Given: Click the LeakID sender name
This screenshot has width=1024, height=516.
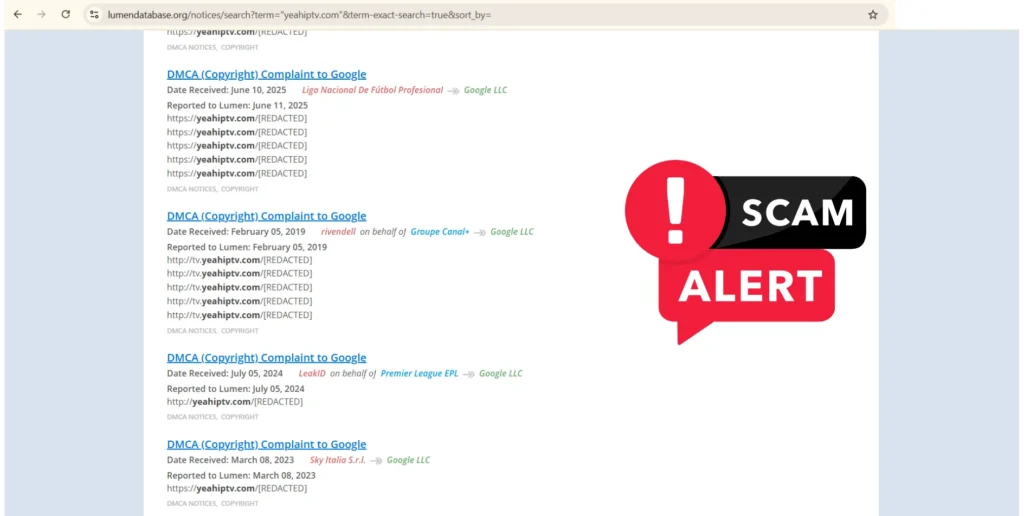Looking at the screenshot, I should pyautogui.click(x=312, y=374).
